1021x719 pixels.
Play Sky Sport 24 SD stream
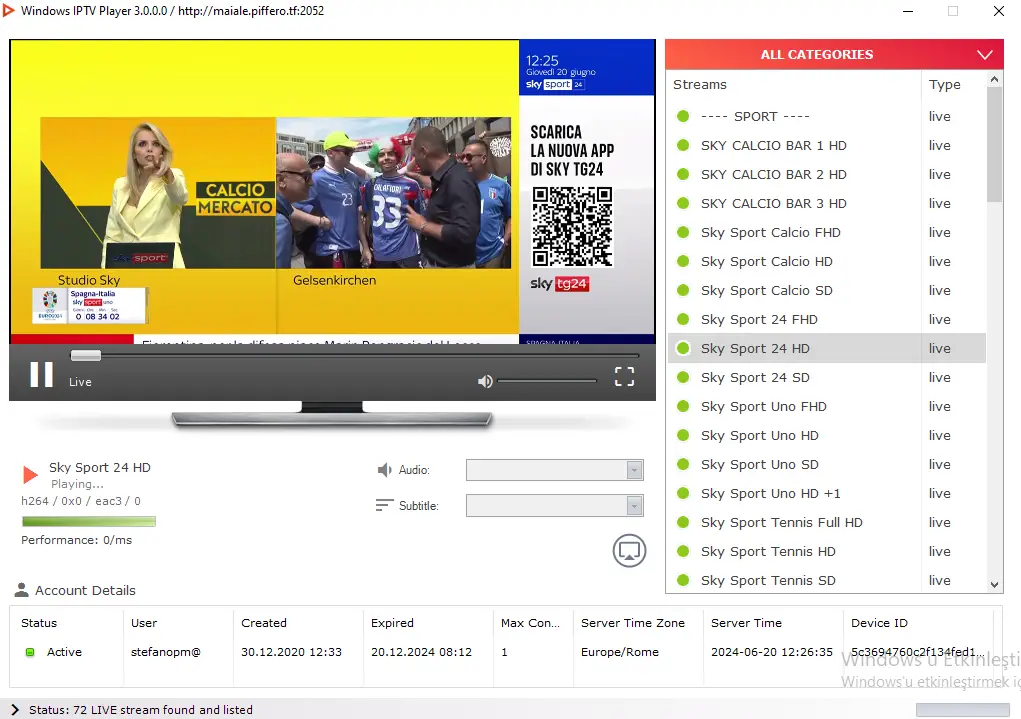pyautogui.click(x=826, y=377)
